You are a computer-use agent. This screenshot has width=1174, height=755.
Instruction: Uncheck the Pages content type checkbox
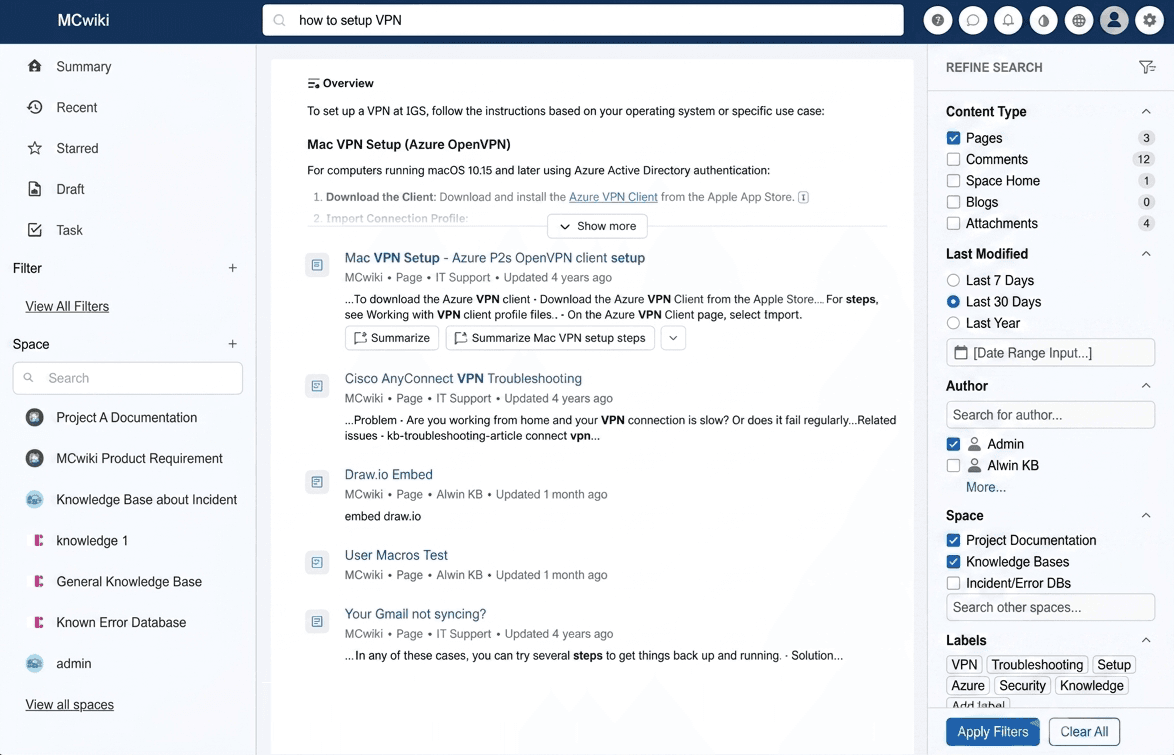(x=953, y=138)
